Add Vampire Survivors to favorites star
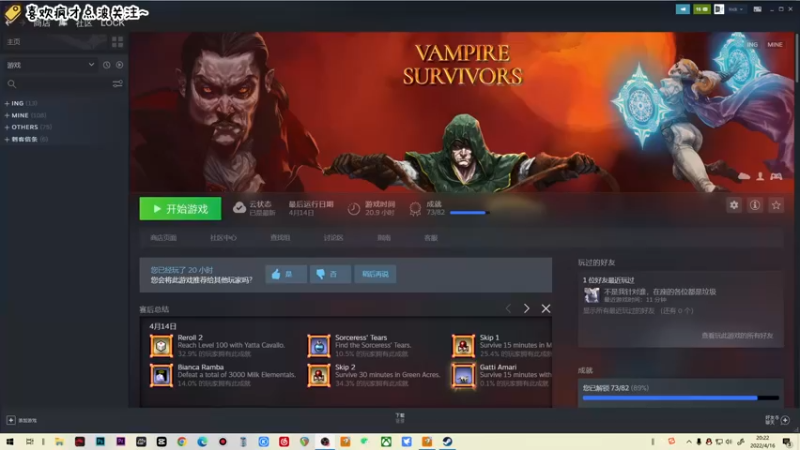 point(776,205)
